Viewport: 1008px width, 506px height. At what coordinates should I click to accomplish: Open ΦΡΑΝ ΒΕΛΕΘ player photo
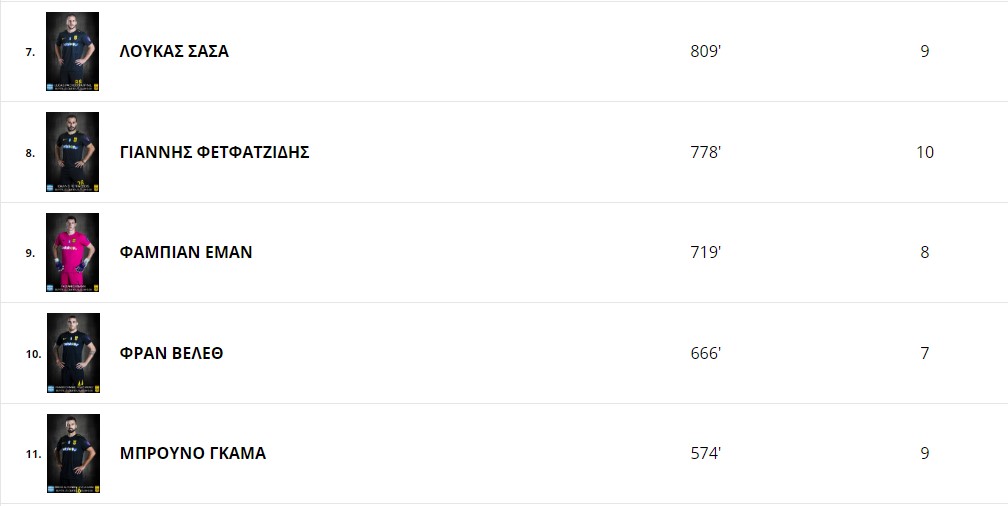point(73,353)
